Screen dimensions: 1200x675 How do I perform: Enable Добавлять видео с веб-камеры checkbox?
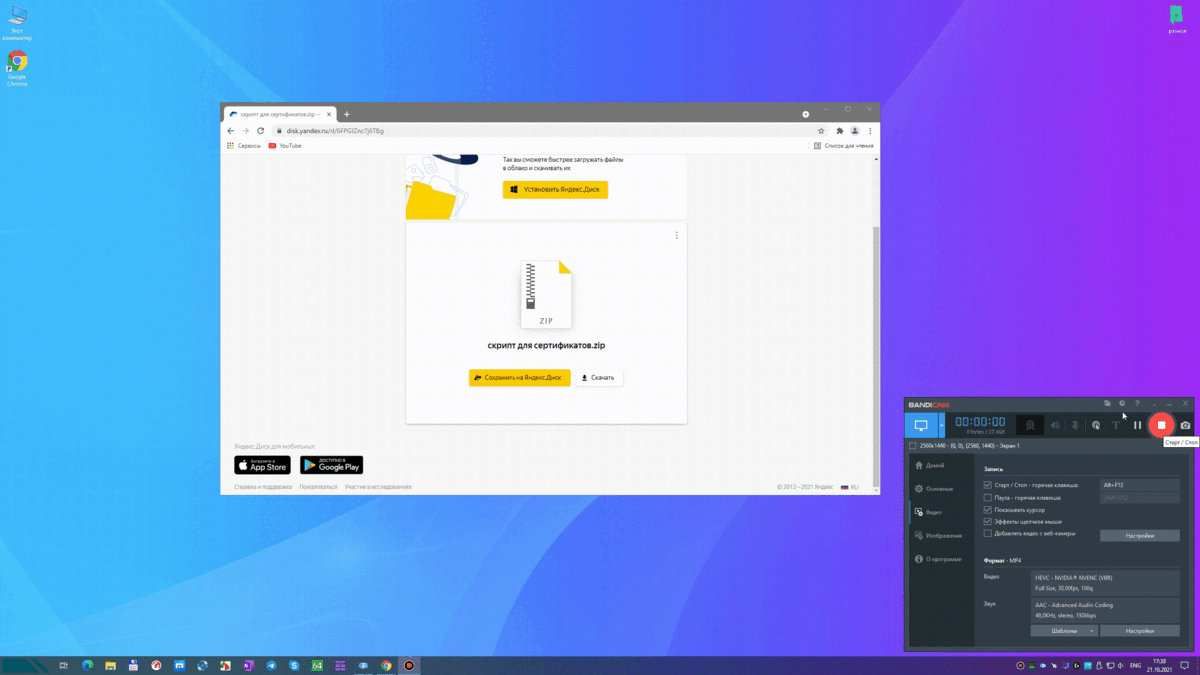(988, 534)
